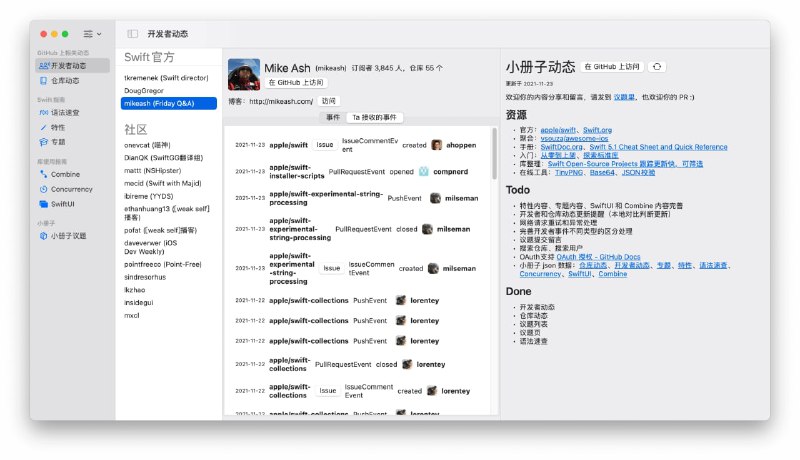Open the SwiftUI guide
This screenshot has width=800, height=460.
(x=72, y=203)
